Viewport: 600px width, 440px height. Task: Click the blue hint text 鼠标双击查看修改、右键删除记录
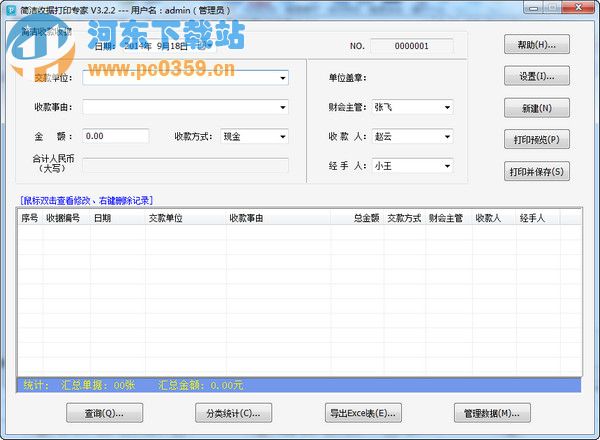[x=87, y=200]
